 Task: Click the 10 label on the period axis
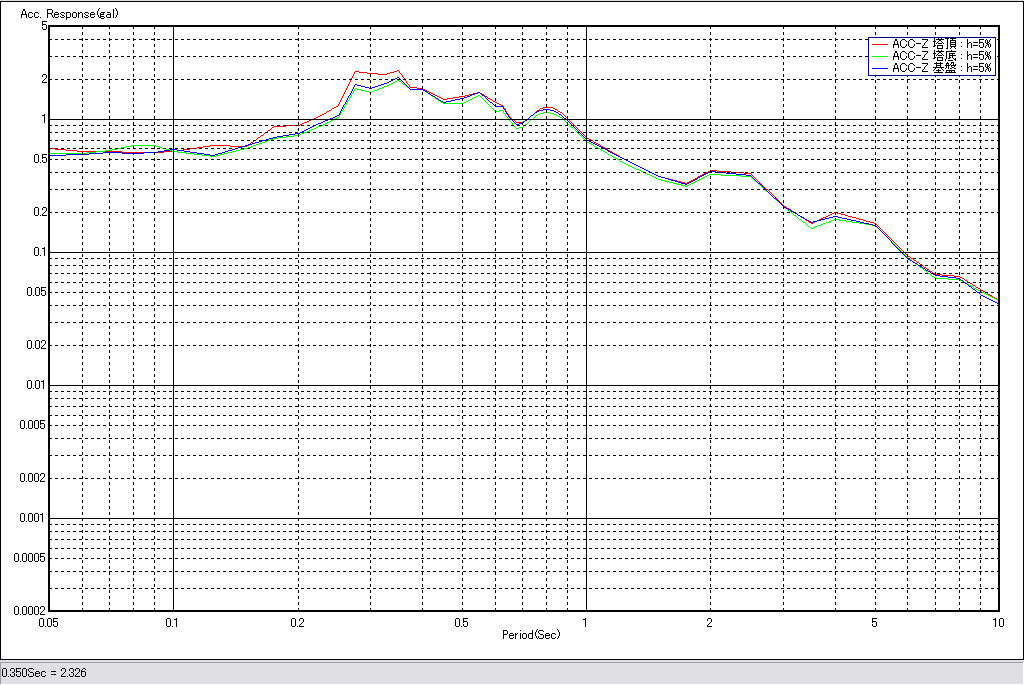[x=997, y=622]
